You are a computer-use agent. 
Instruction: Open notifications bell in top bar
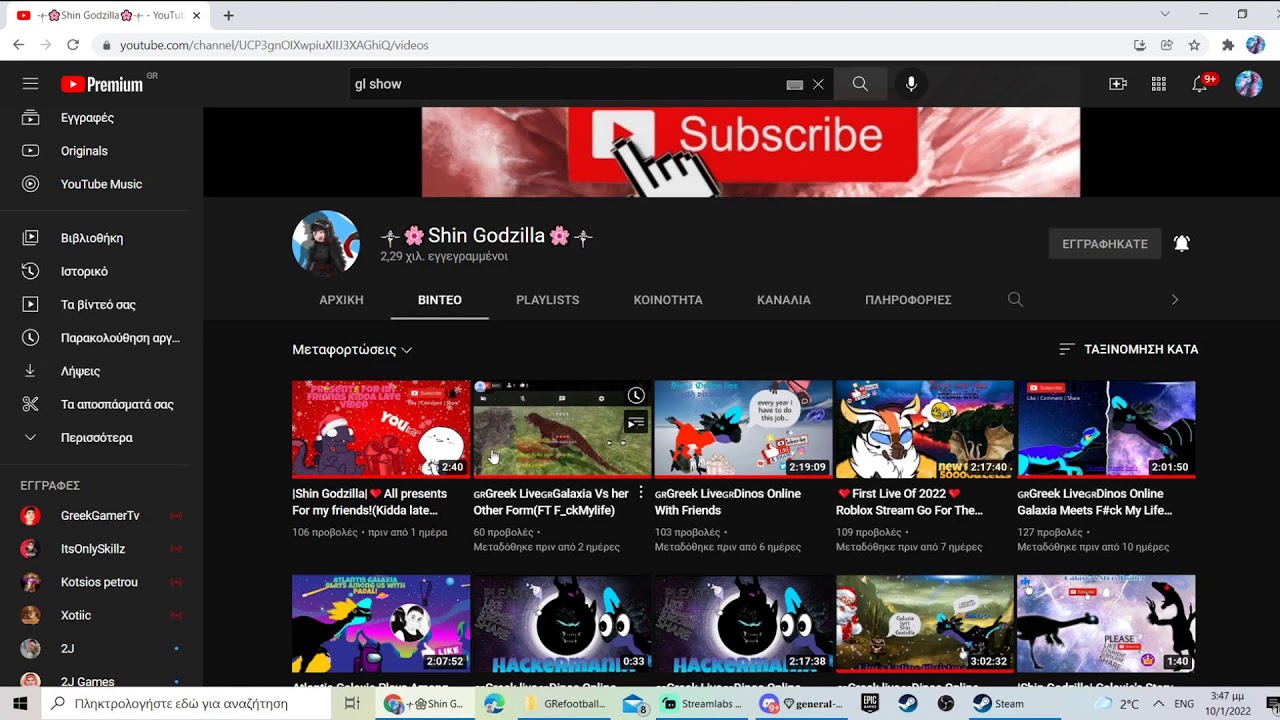point(1200,84)
